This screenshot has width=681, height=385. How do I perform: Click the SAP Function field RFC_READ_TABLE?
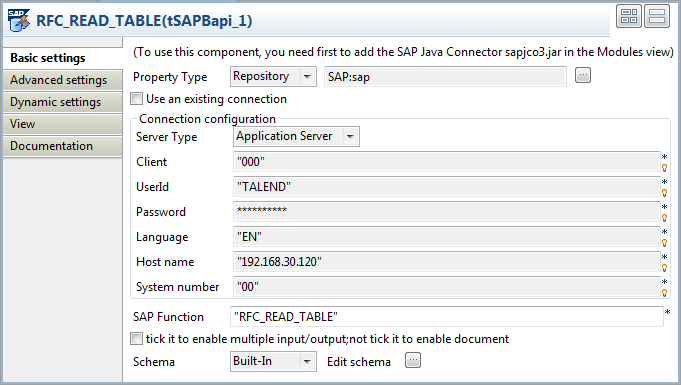446,317
